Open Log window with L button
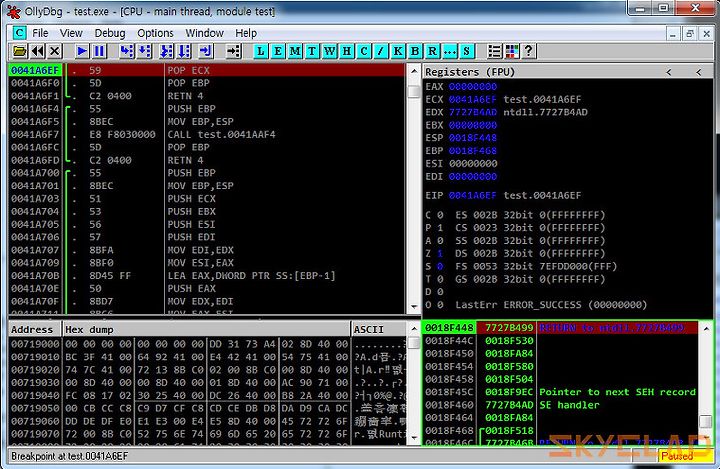The width and height of the screenshot is (720, 469). 260,51
